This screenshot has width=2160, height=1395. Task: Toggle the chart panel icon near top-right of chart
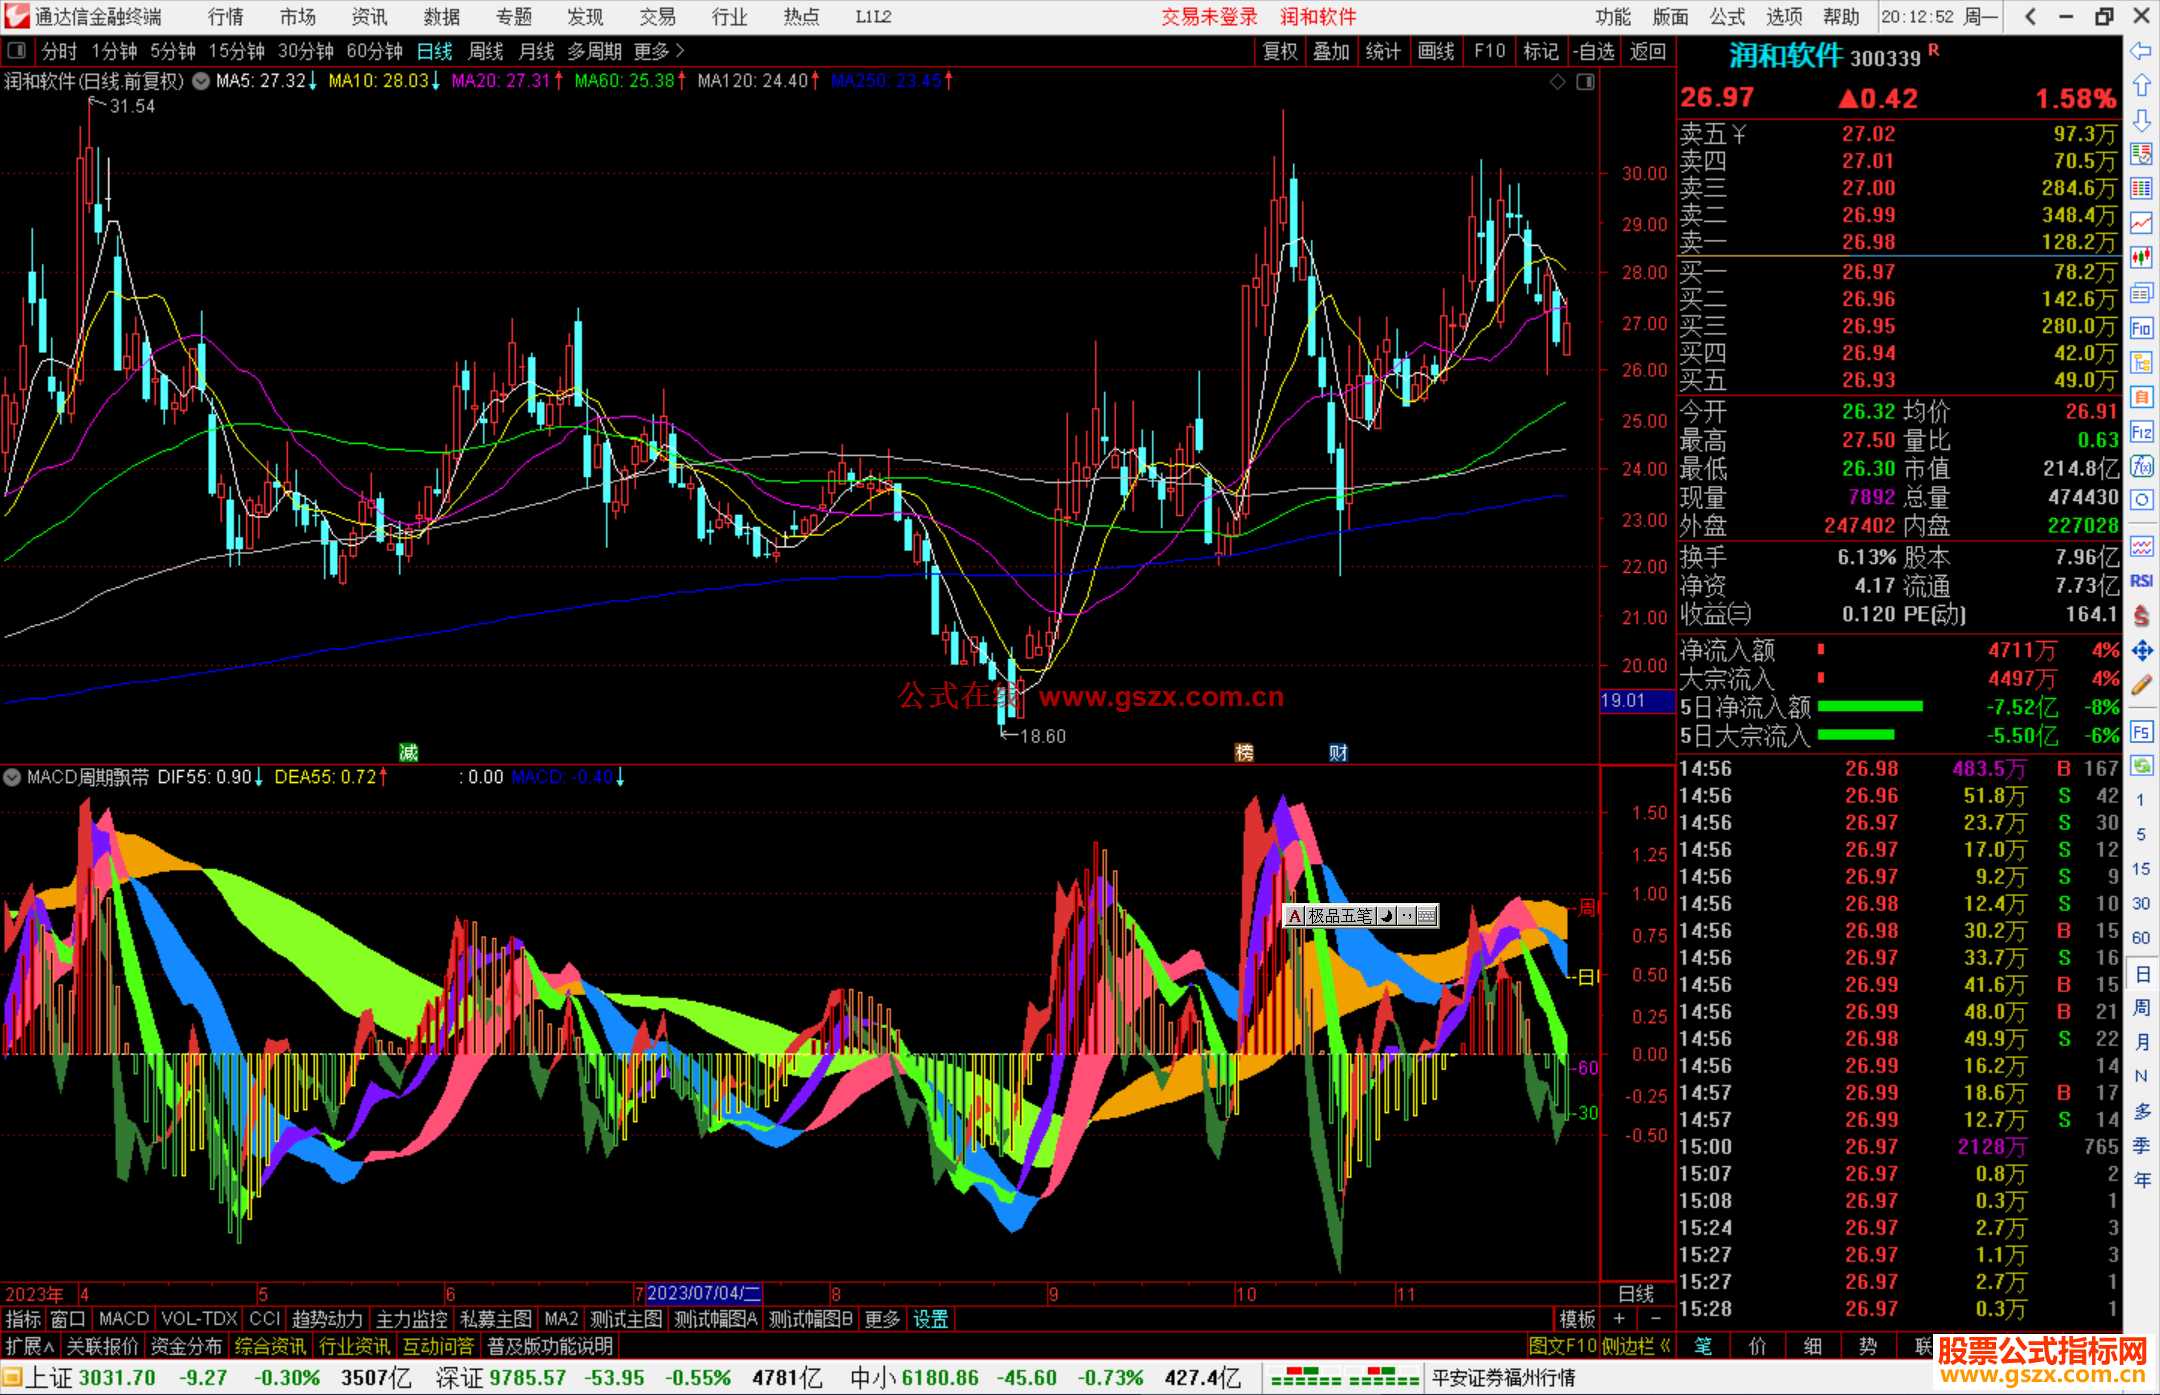(1585, 82)
